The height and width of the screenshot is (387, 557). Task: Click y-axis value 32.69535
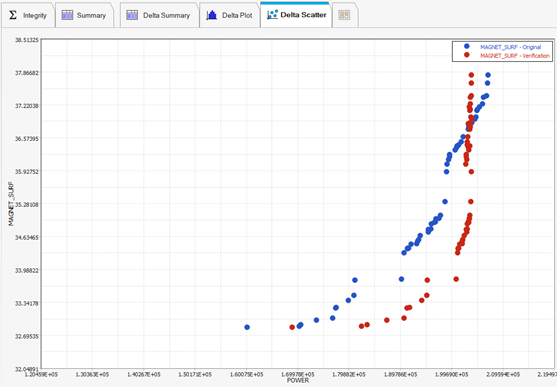point(27,336)
